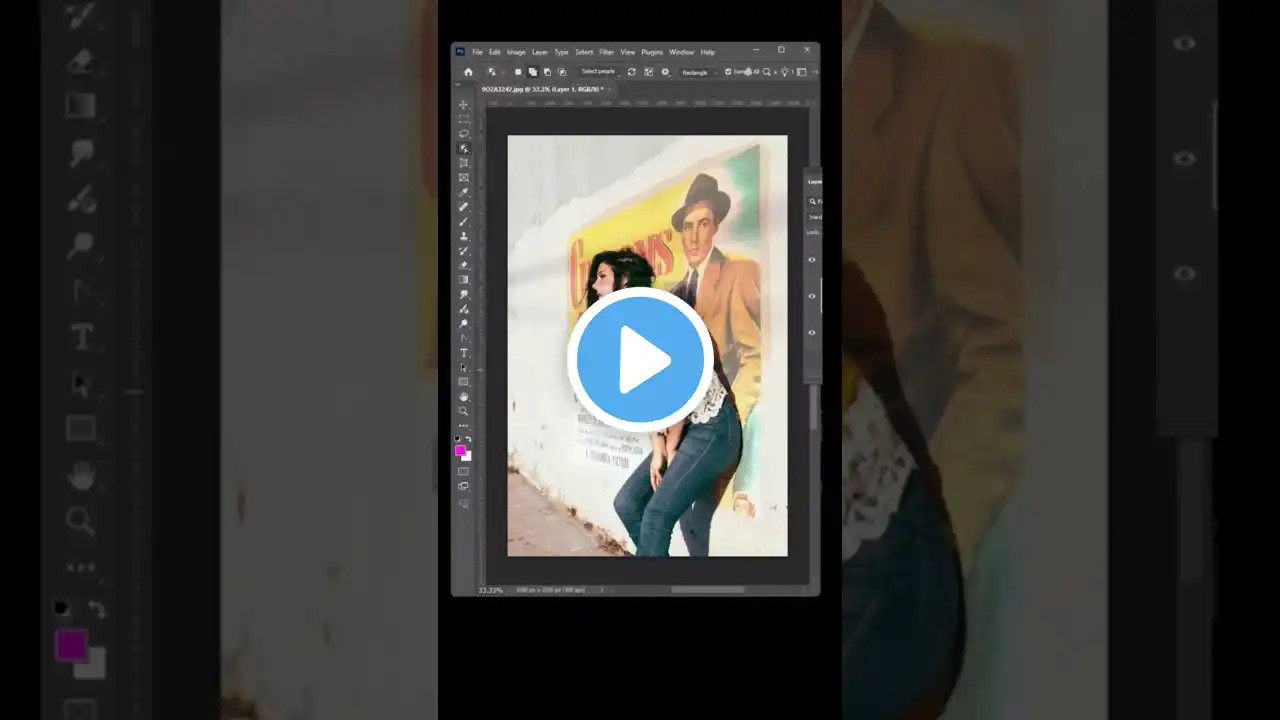Click the white background color swatch
This screenshot has width=1280, height=720.
(468, 457)
